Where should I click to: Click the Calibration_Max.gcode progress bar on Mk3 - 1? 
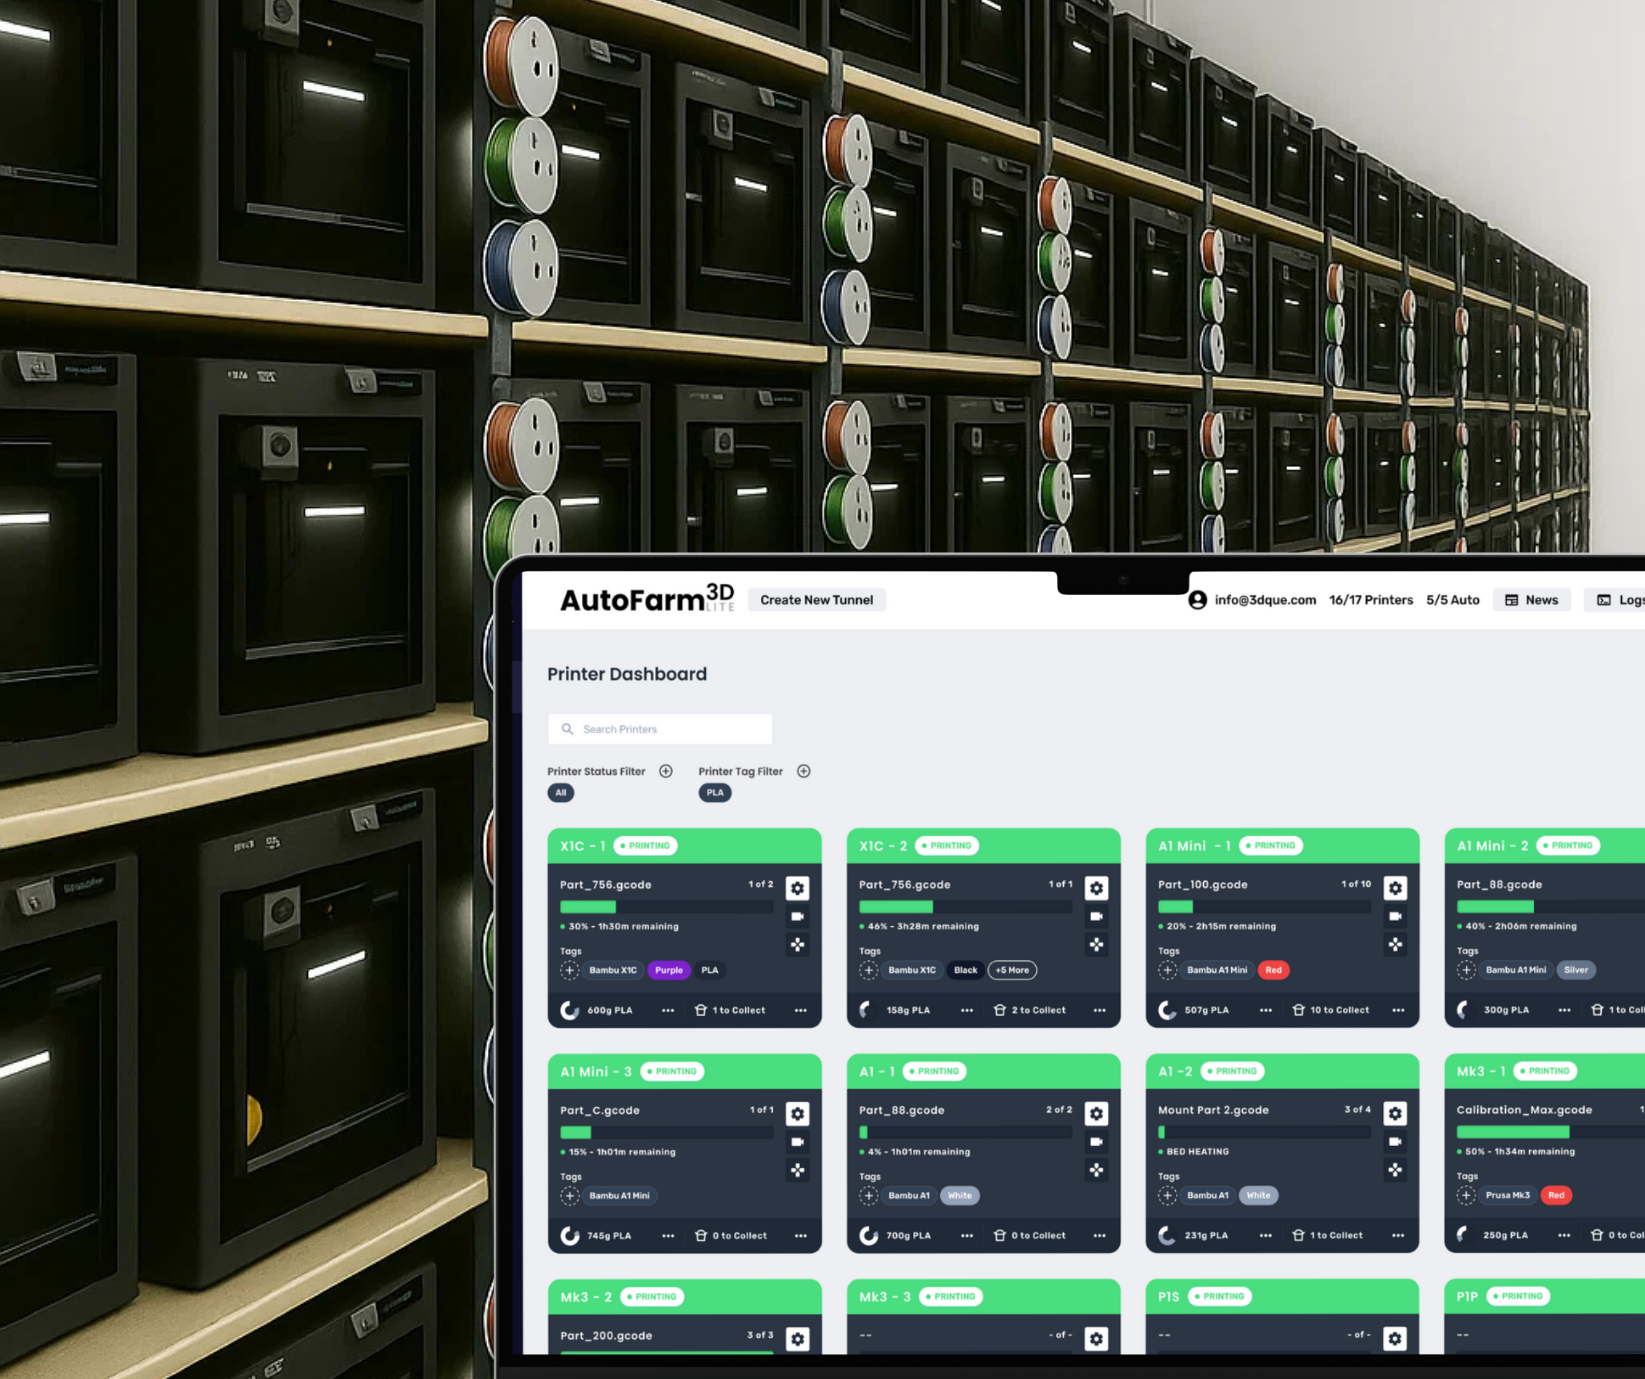click(1551, 1132)
